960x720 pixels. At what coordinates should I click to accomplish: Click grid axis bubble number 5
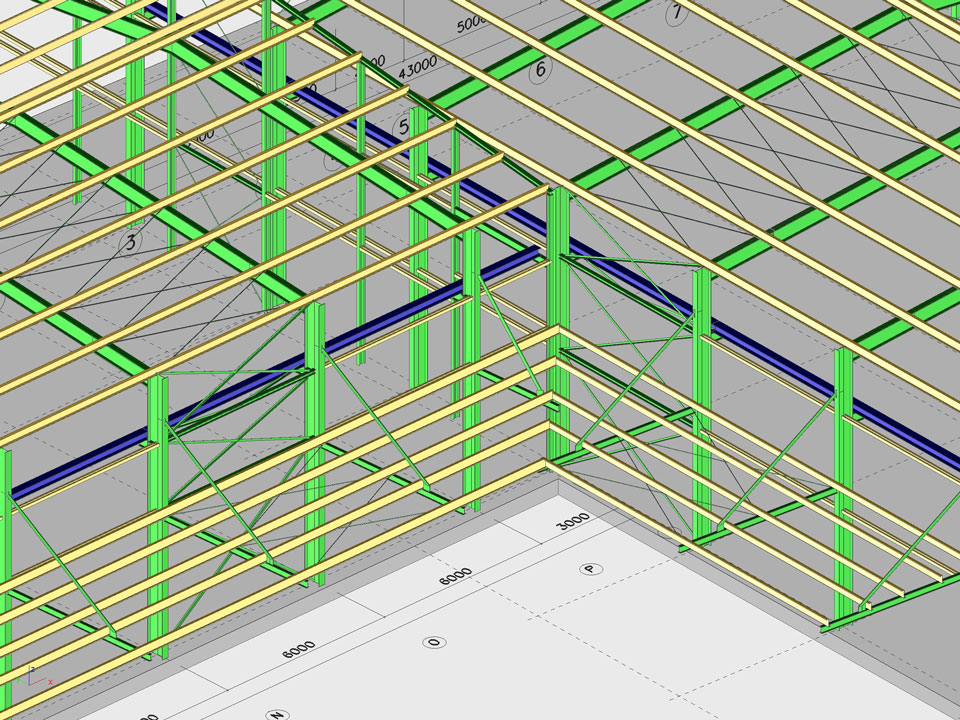pos(404,127)
